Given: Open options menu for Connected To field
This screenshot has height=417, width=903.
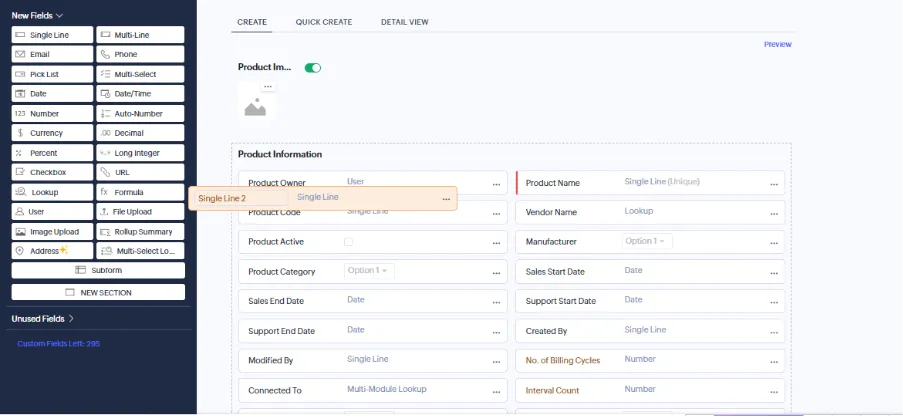Looking at the screenshot, I should coord(496,392).
